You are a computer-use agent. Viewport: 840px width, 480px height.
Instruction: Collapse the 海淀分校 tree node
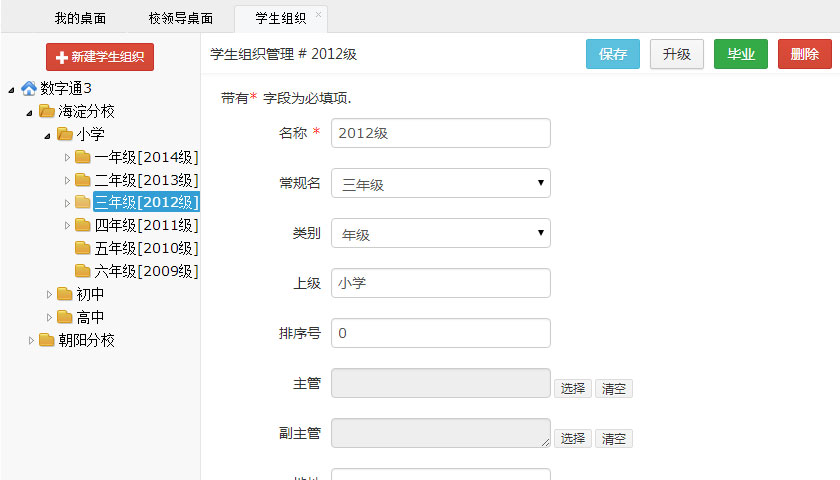(x=29, y=113)
